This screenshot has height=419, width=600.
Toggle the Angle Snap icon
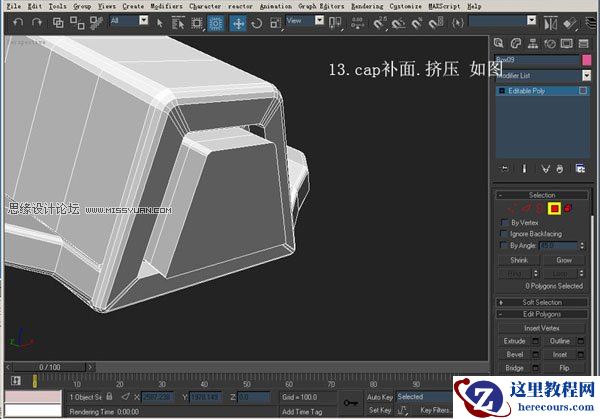[398, 24]
